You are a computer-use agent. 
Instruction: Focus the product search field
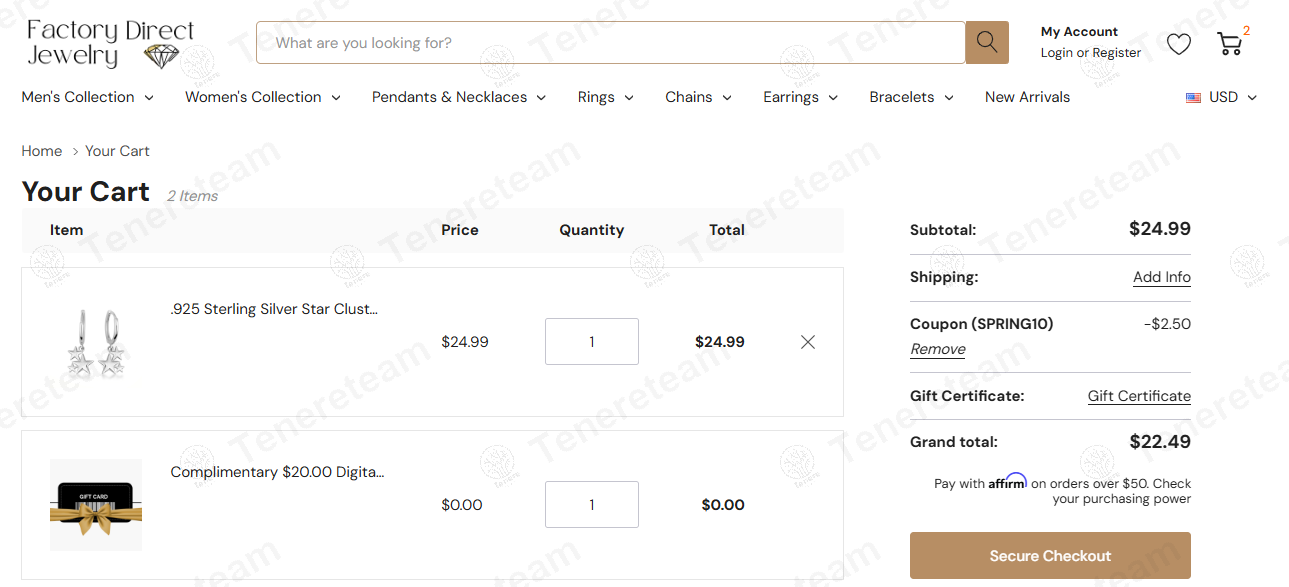(610, 43)
